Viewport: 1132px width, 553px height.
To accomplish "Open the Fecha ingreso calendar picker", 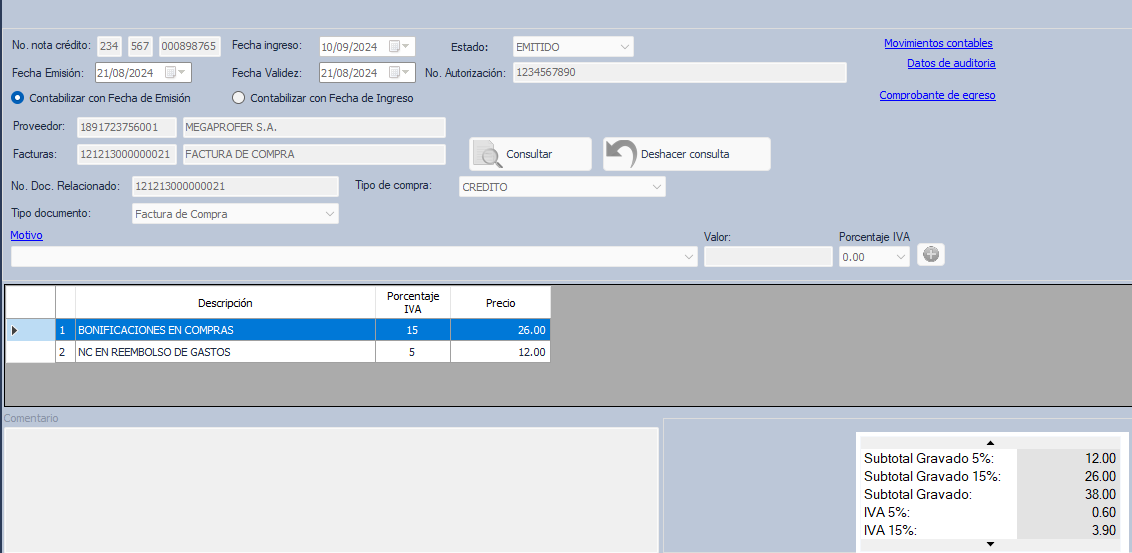I will pyautogui.click(x=400, y=47).
